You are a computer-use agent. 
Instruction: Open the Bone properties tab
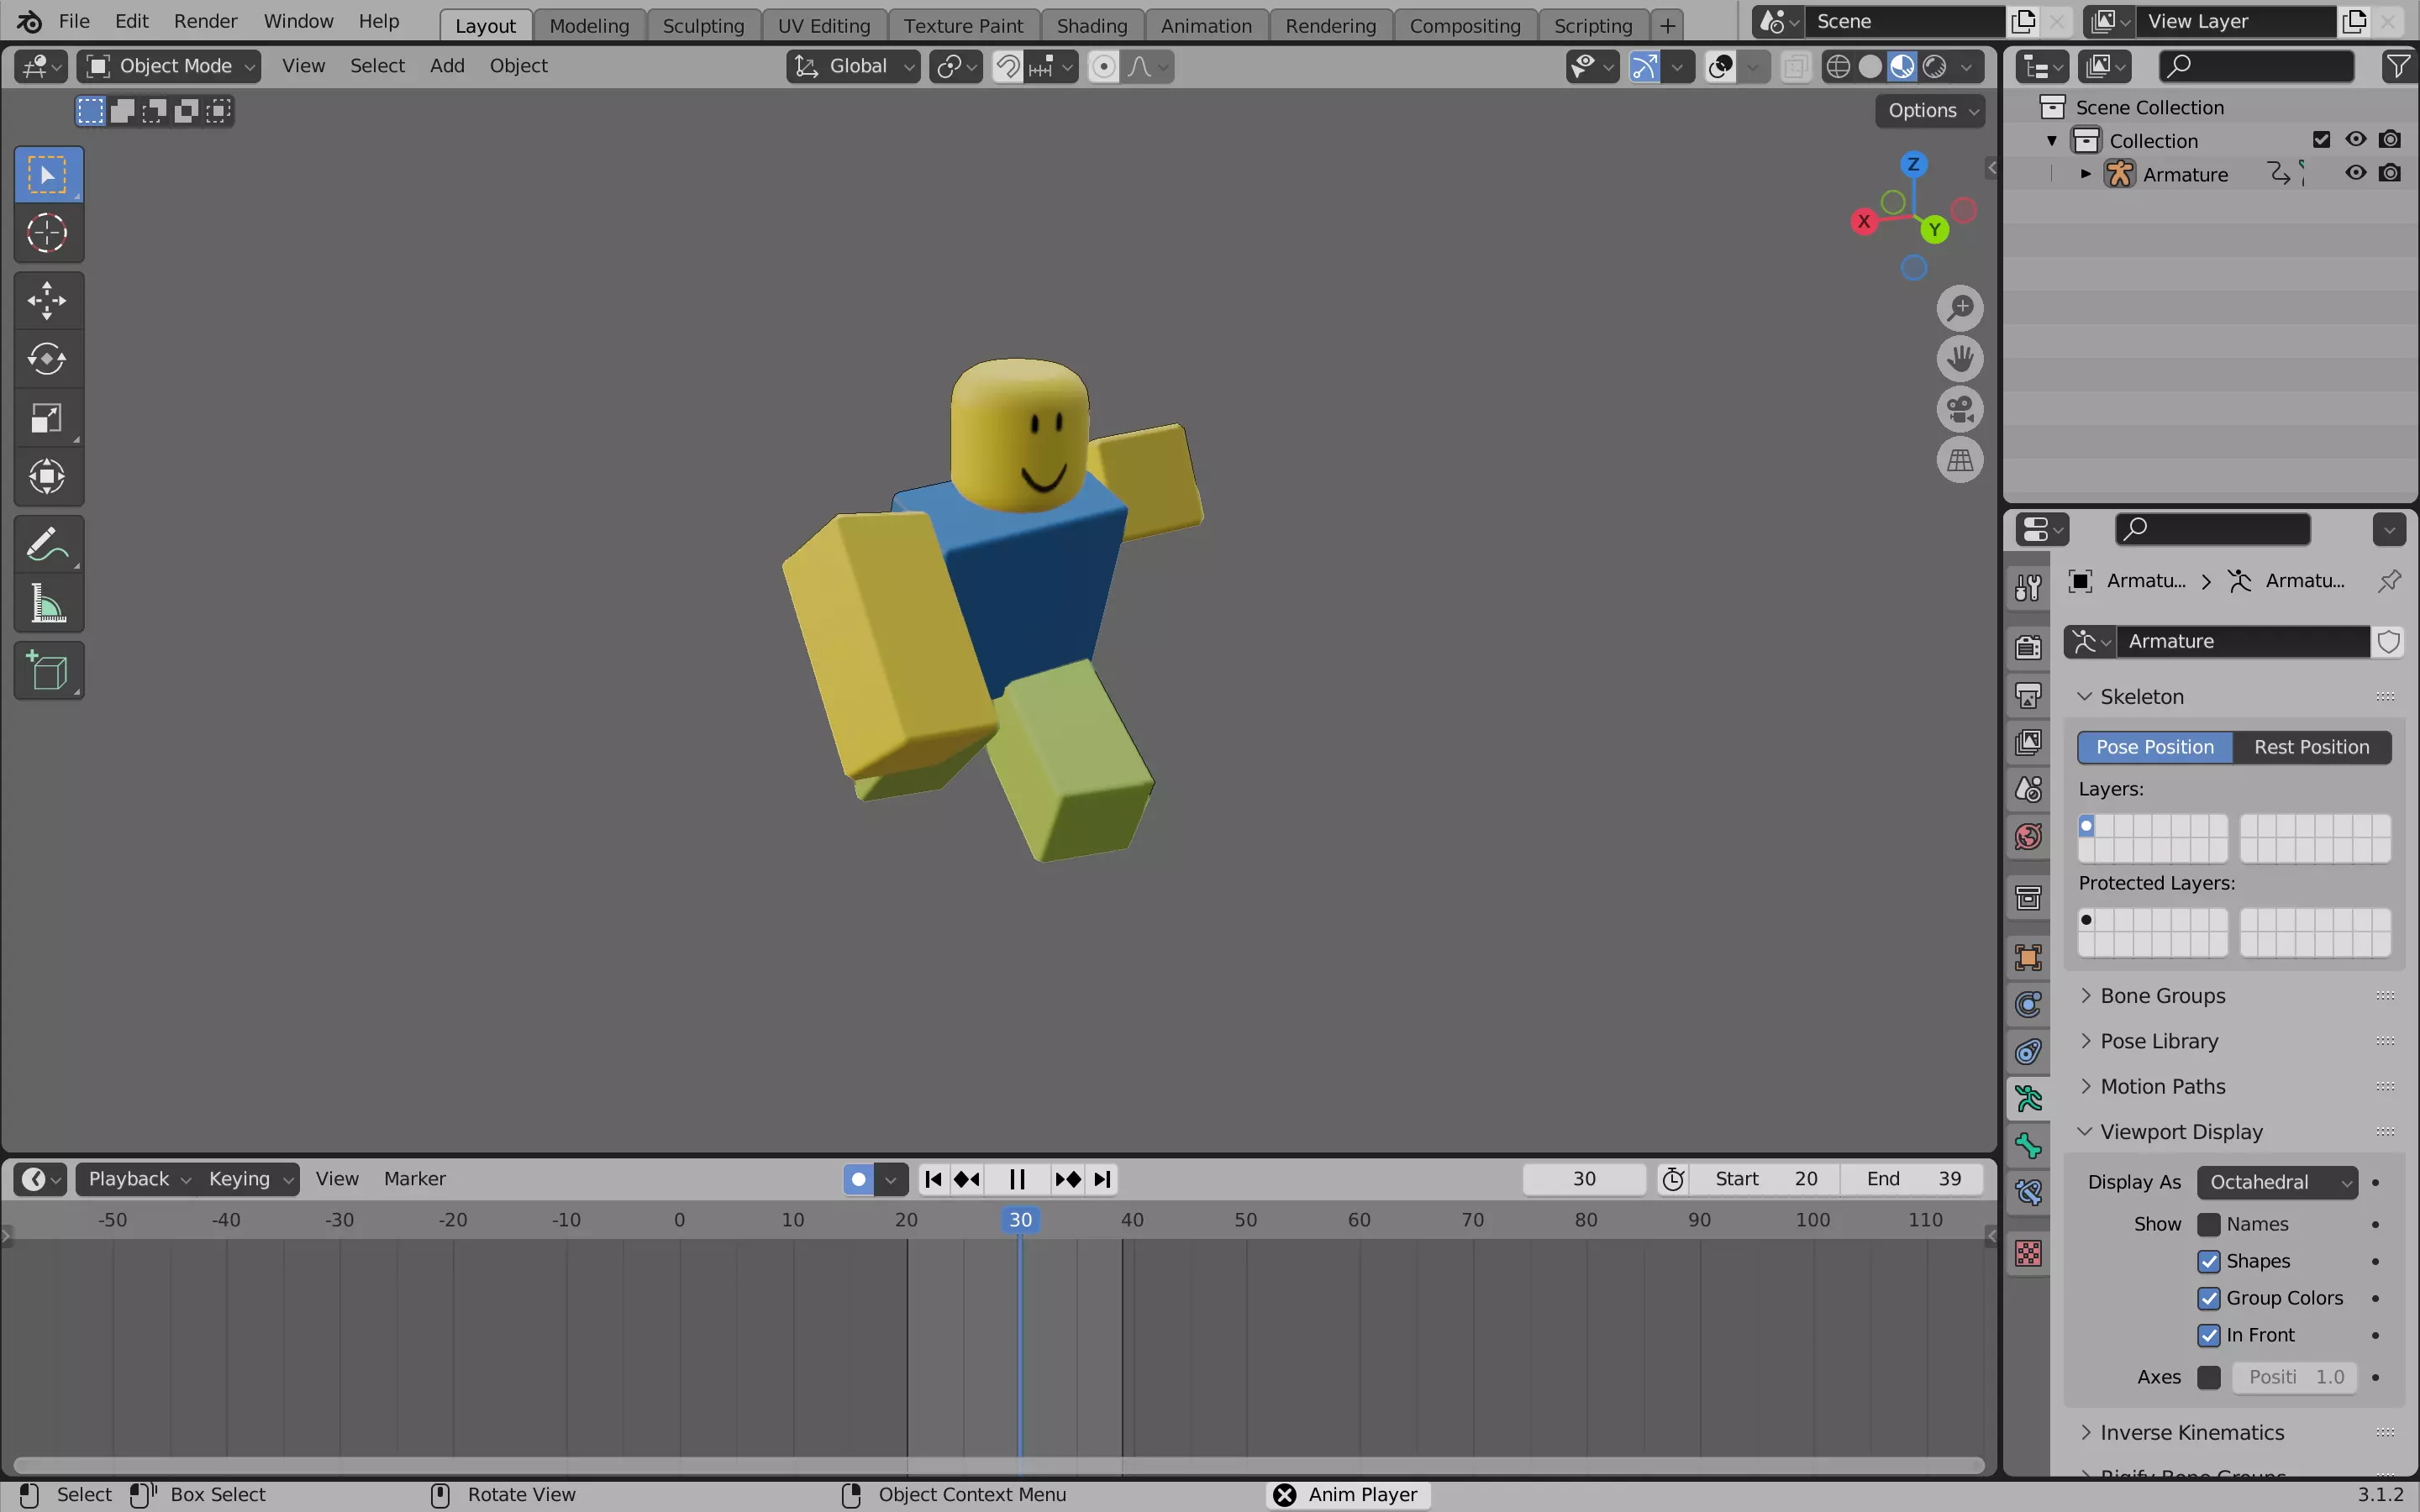pyautogui.click(x=2028, y=1146)
